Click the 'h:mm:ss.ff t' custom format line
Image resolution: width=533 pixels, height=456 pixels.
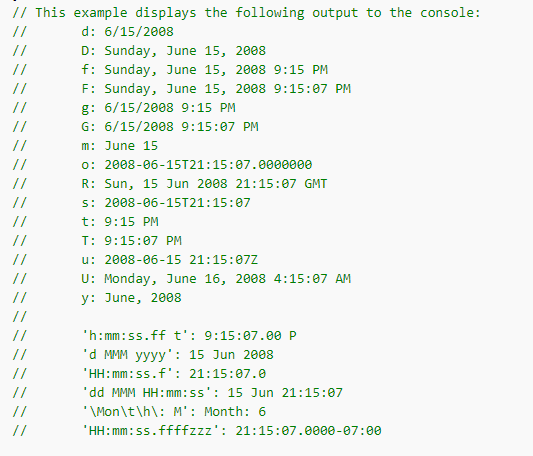189,336
